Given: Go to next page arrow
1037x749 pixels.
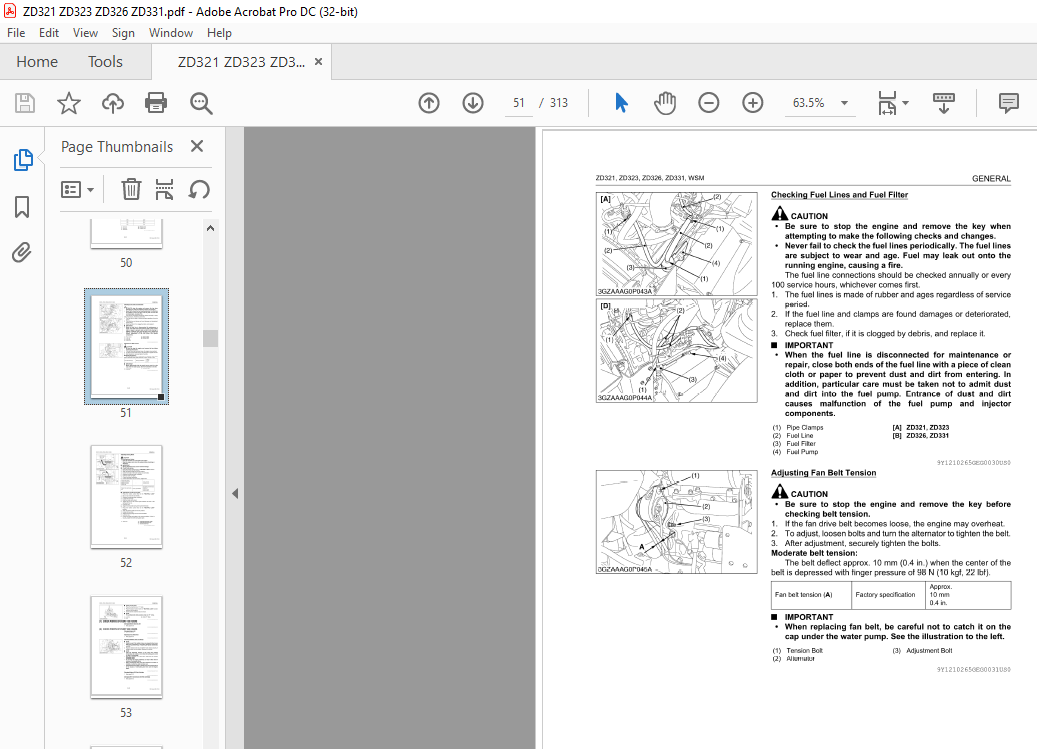Looking at the screenshot, I should [472, 103].
